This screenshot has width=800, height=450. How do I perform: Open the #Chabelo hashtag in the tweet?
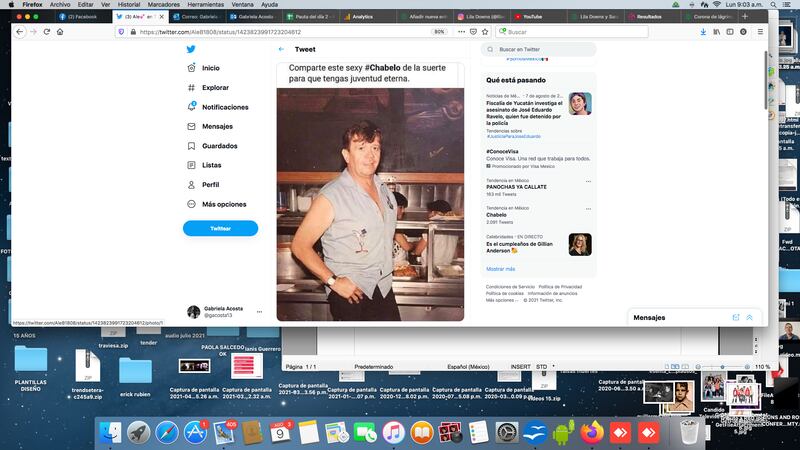[x=383, y=68]
